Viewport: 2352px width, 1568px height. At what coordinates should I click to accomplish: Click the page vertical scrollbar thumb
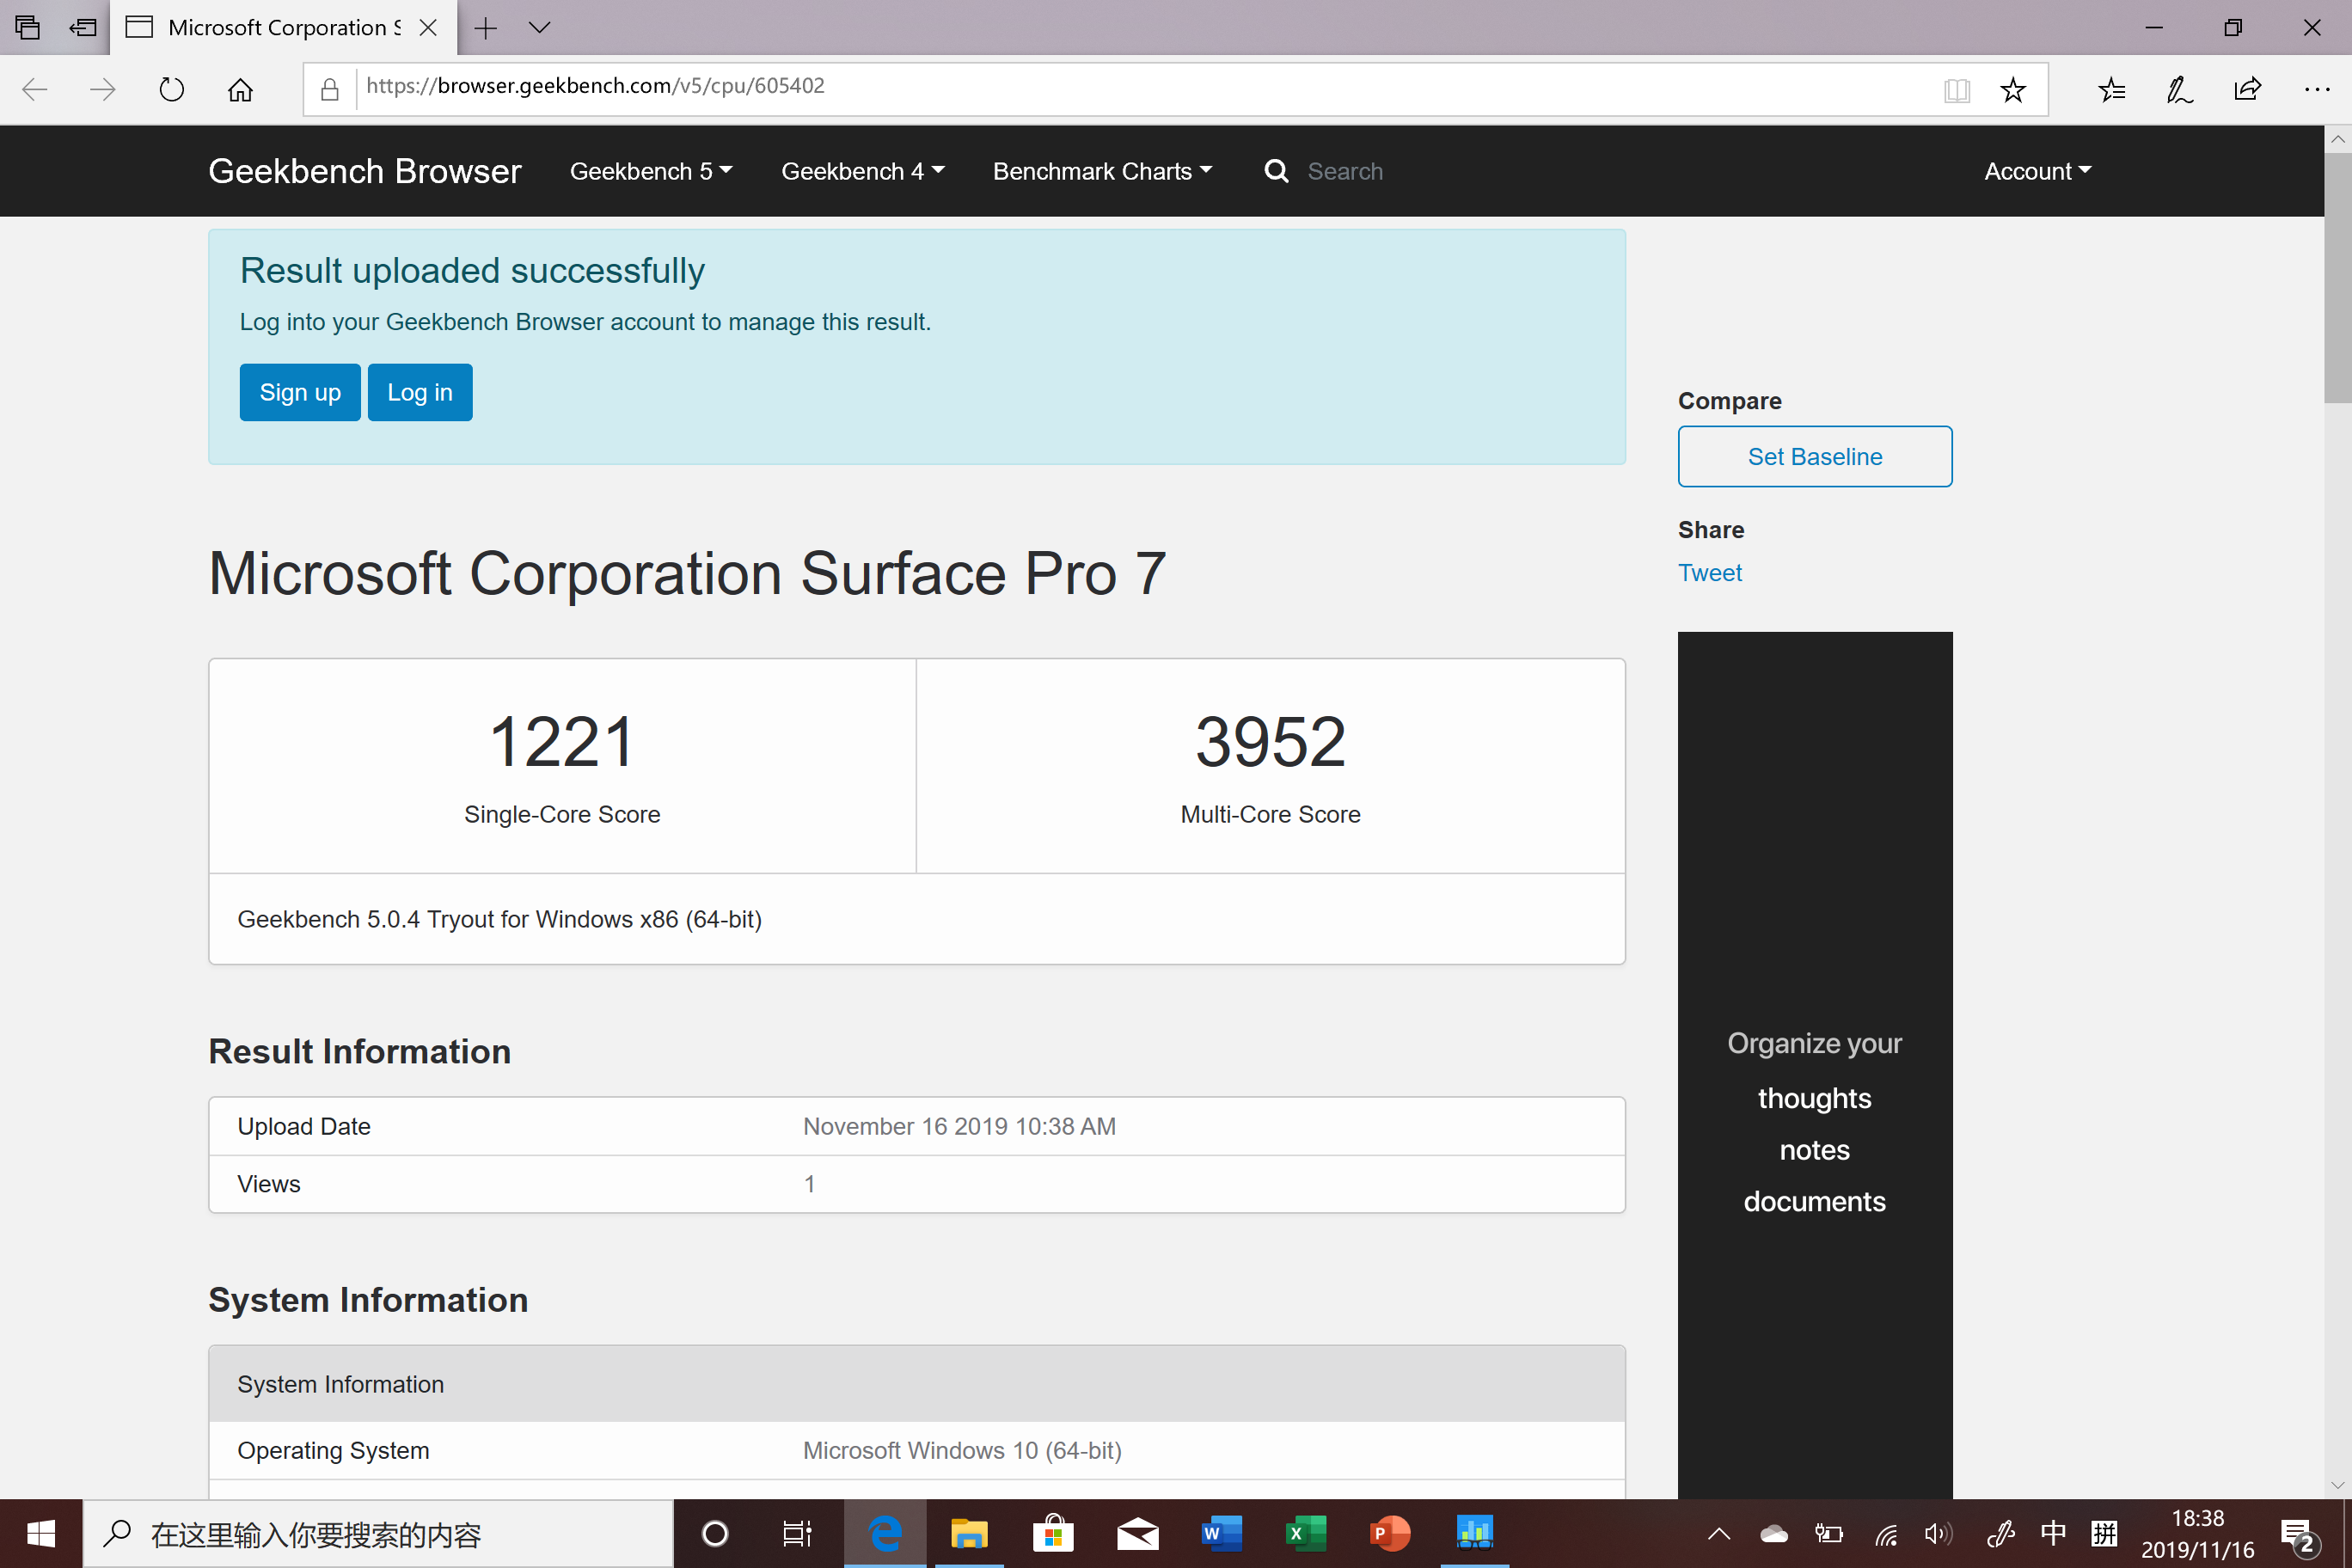(2337, 278)
